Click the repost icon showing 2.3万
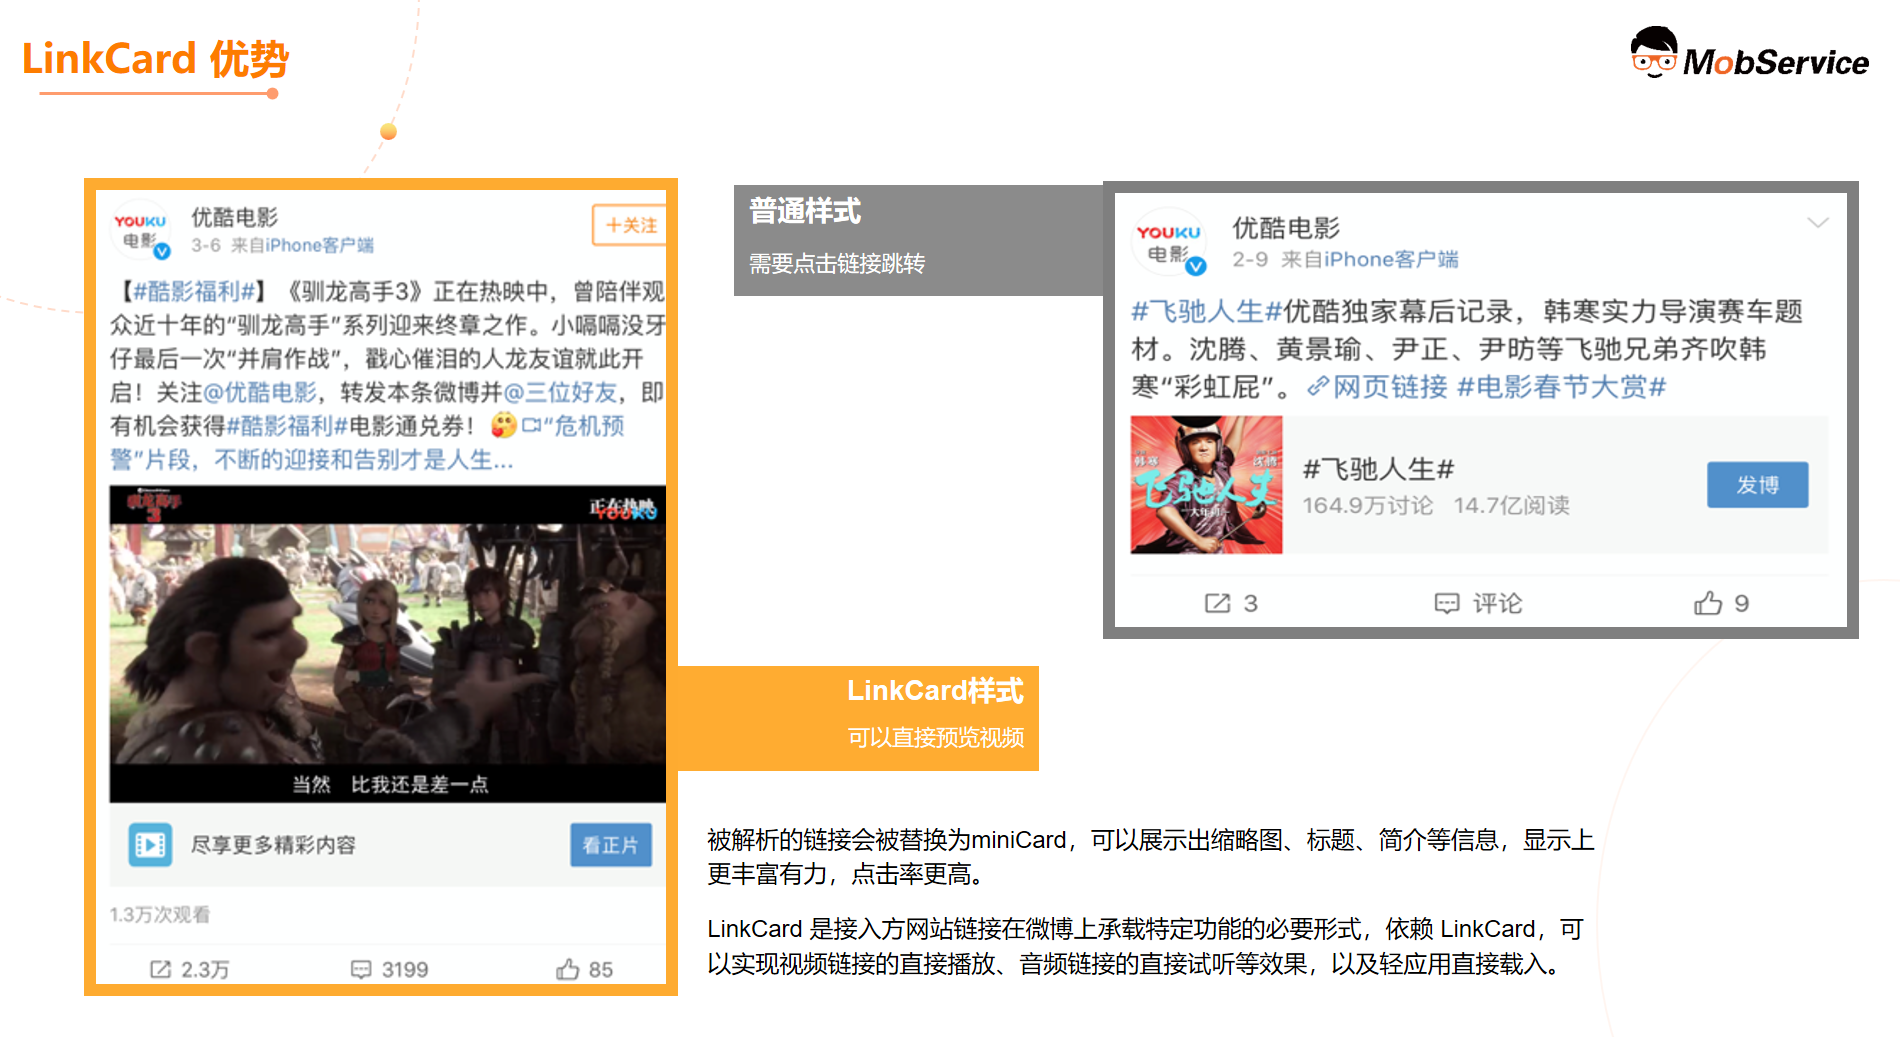 coord(160,969)
